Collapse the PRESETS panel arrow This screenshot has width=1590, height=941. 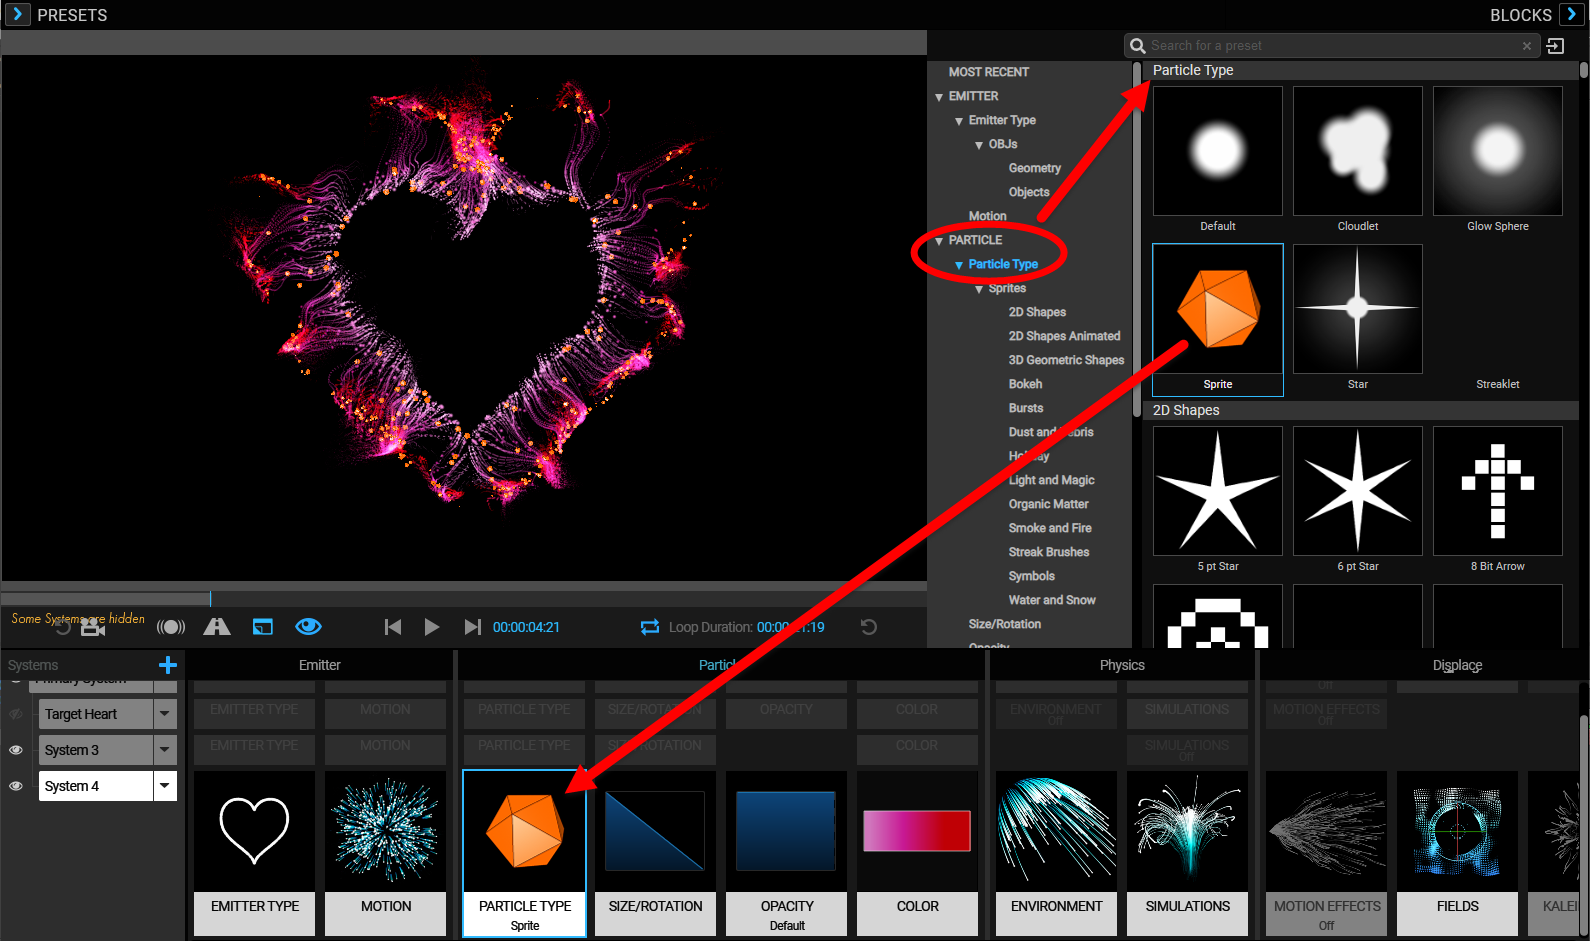(x=17, y=14)
